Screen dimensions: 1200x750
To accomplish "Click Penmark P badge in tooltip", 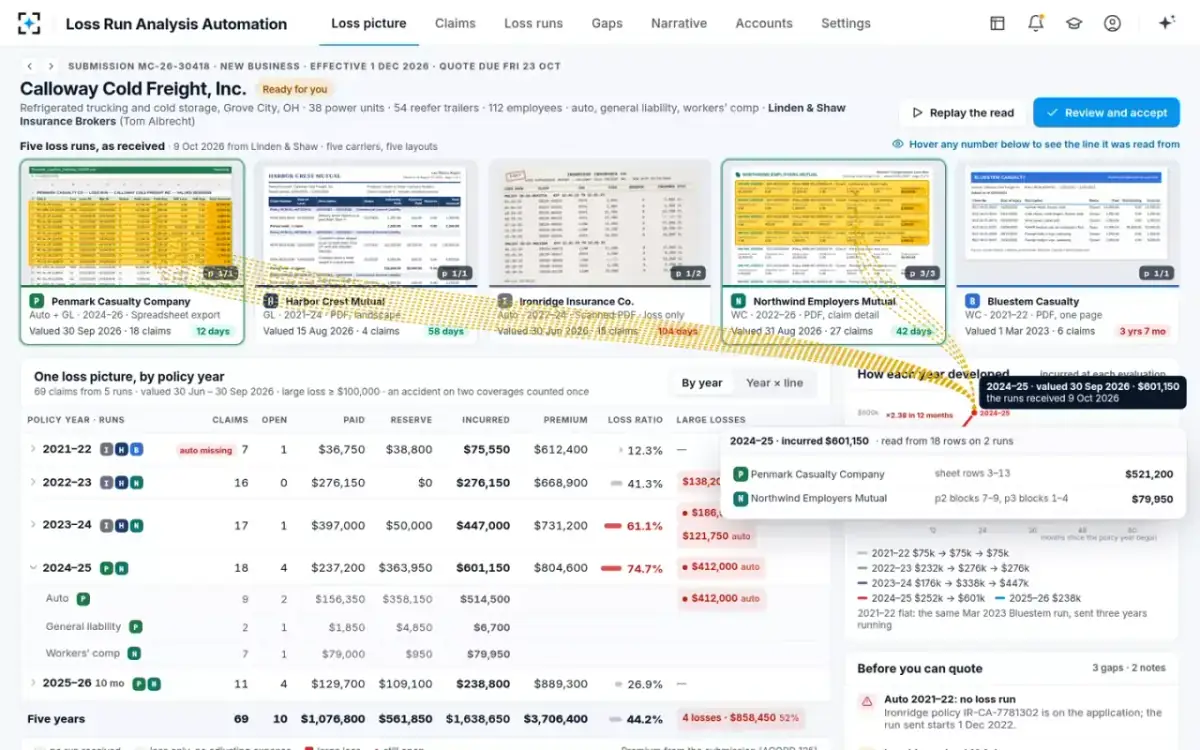I will click(741, 474).
